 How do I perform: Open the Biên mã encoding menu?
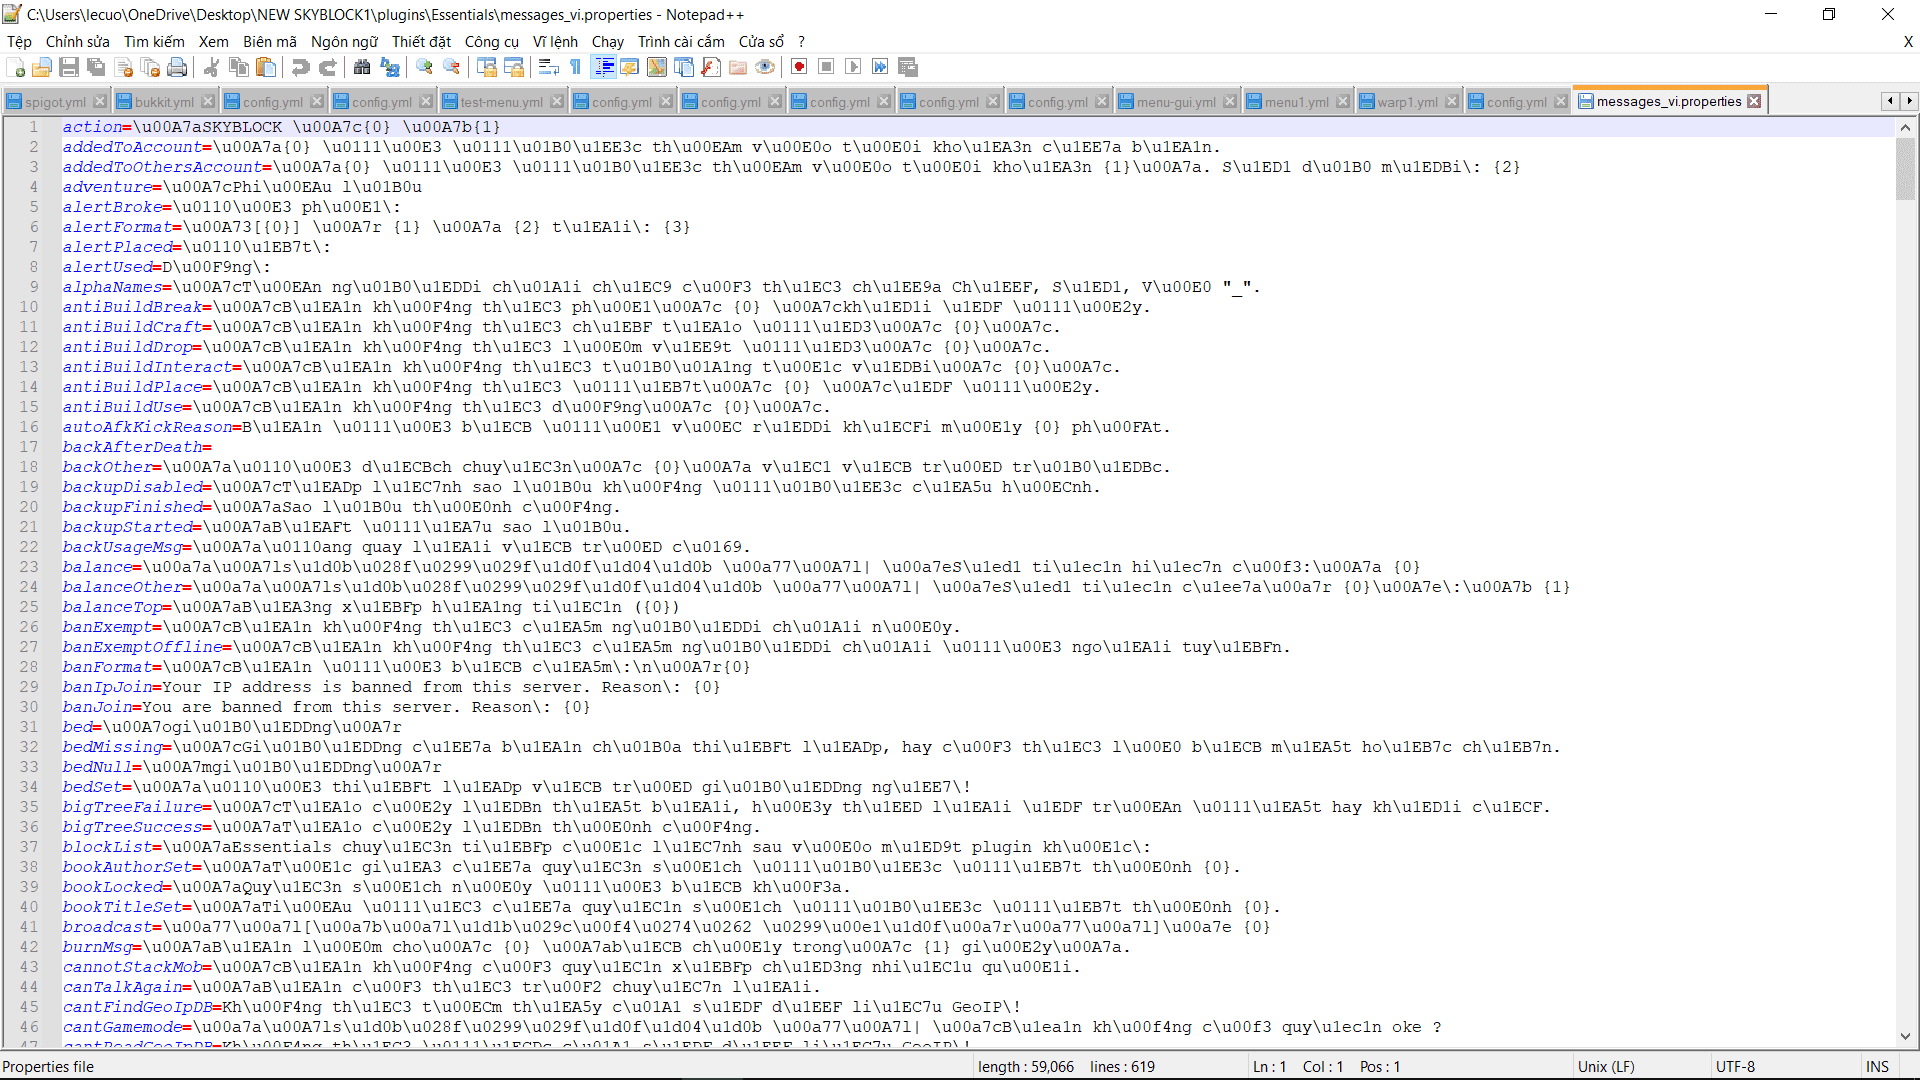[269, 42]
